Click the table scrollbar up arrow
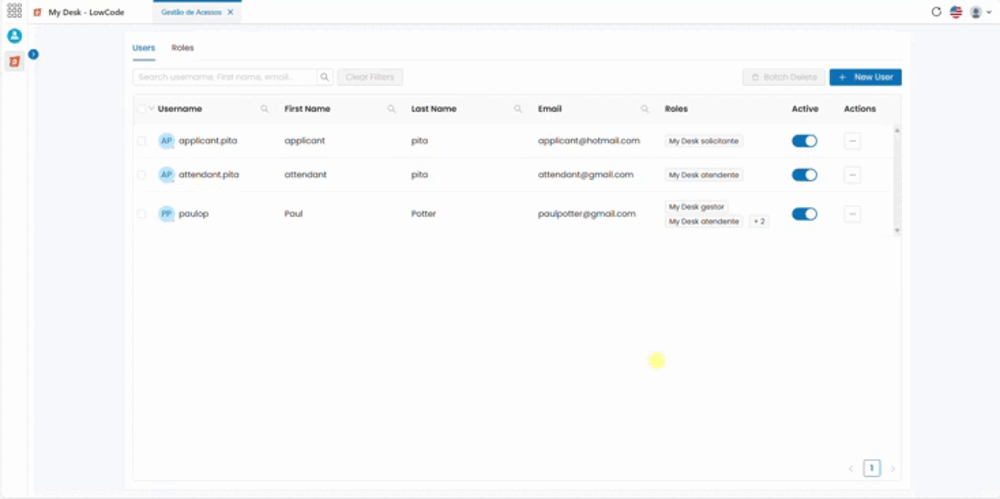 point(897,130)
